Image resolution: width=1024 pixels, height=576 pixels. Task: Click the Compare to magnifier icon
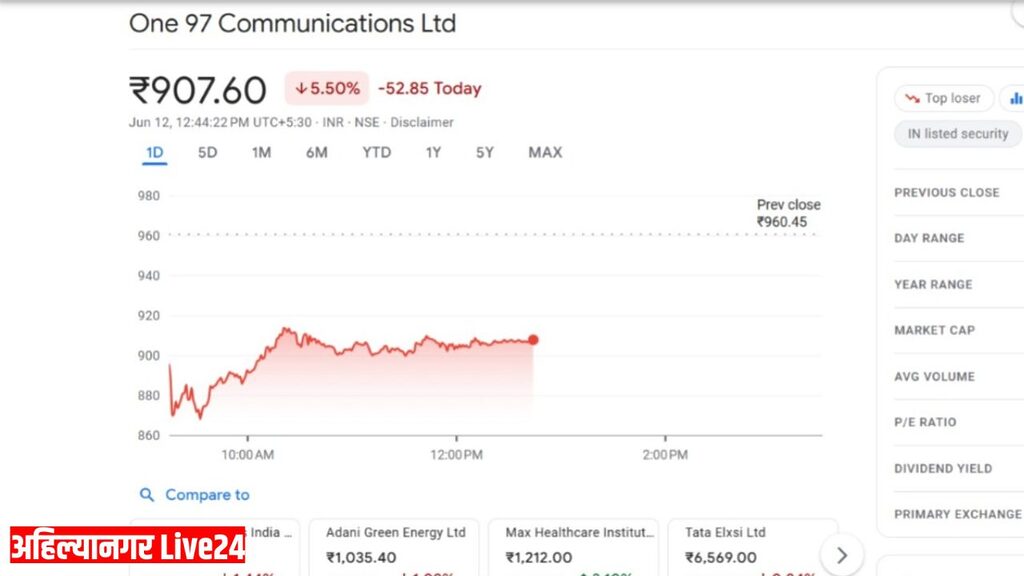click(147, 495)
